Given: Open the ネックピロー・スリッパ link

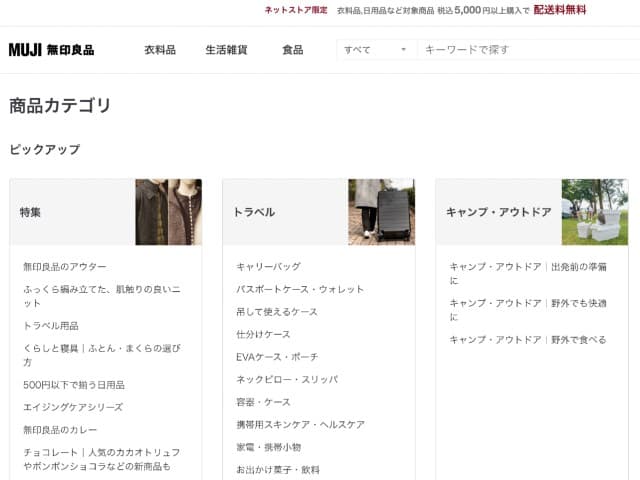Looking at the screenshot, I should pos(287,380).
